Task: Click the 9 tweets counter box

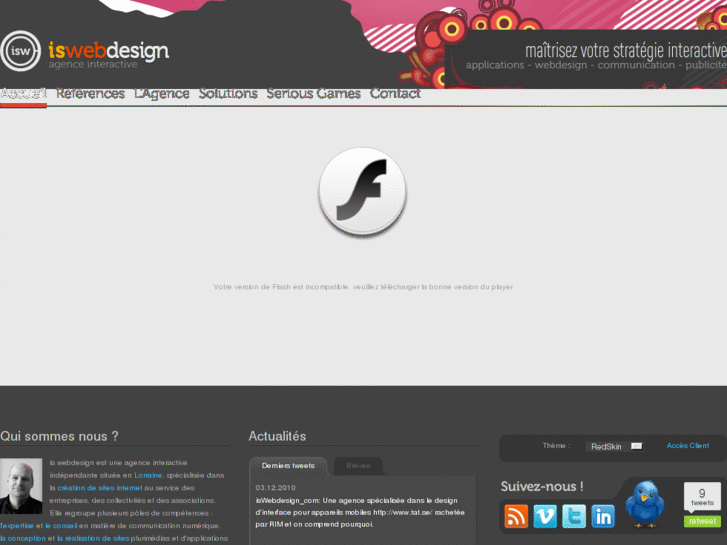Action: pyautogui.click(x=702, y=497)
